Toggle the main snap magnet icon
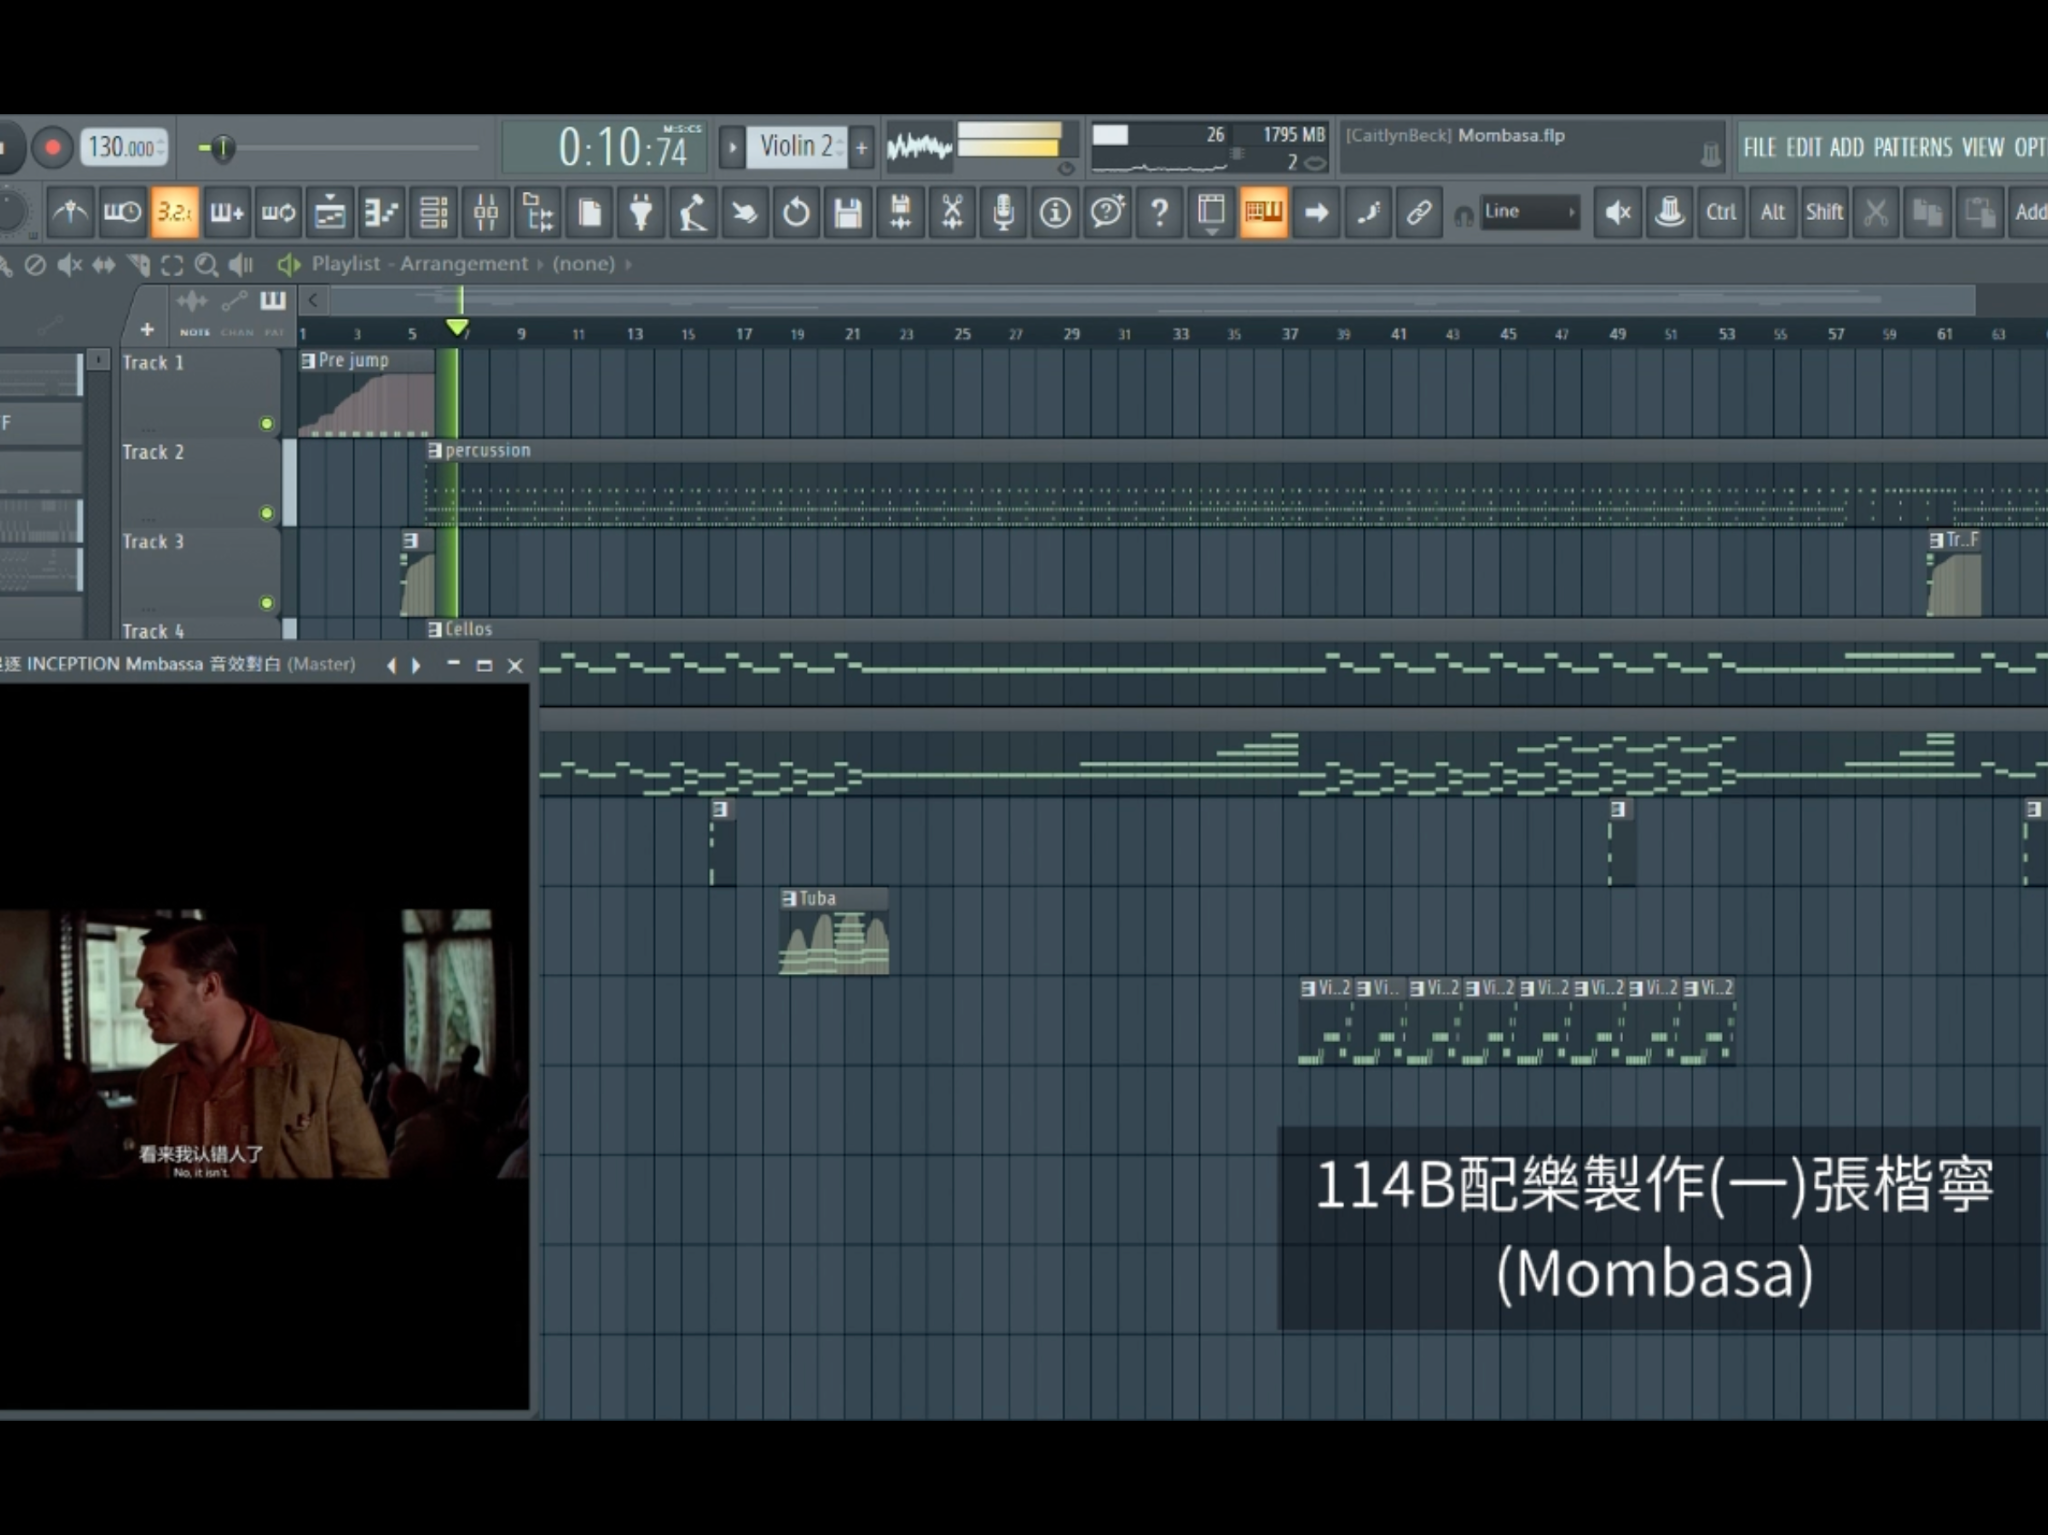The width and height of the screenshot is (2048, 1535). click(1464, 215)
